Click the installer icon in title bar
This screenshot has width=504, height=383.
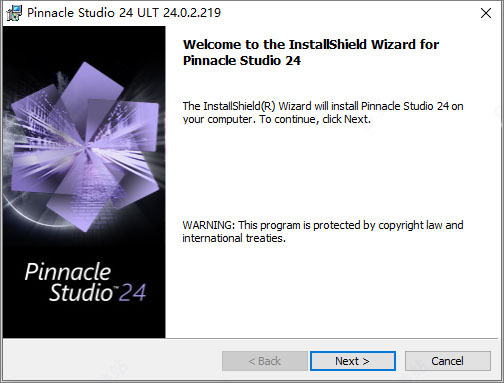(x=14, y=13)
